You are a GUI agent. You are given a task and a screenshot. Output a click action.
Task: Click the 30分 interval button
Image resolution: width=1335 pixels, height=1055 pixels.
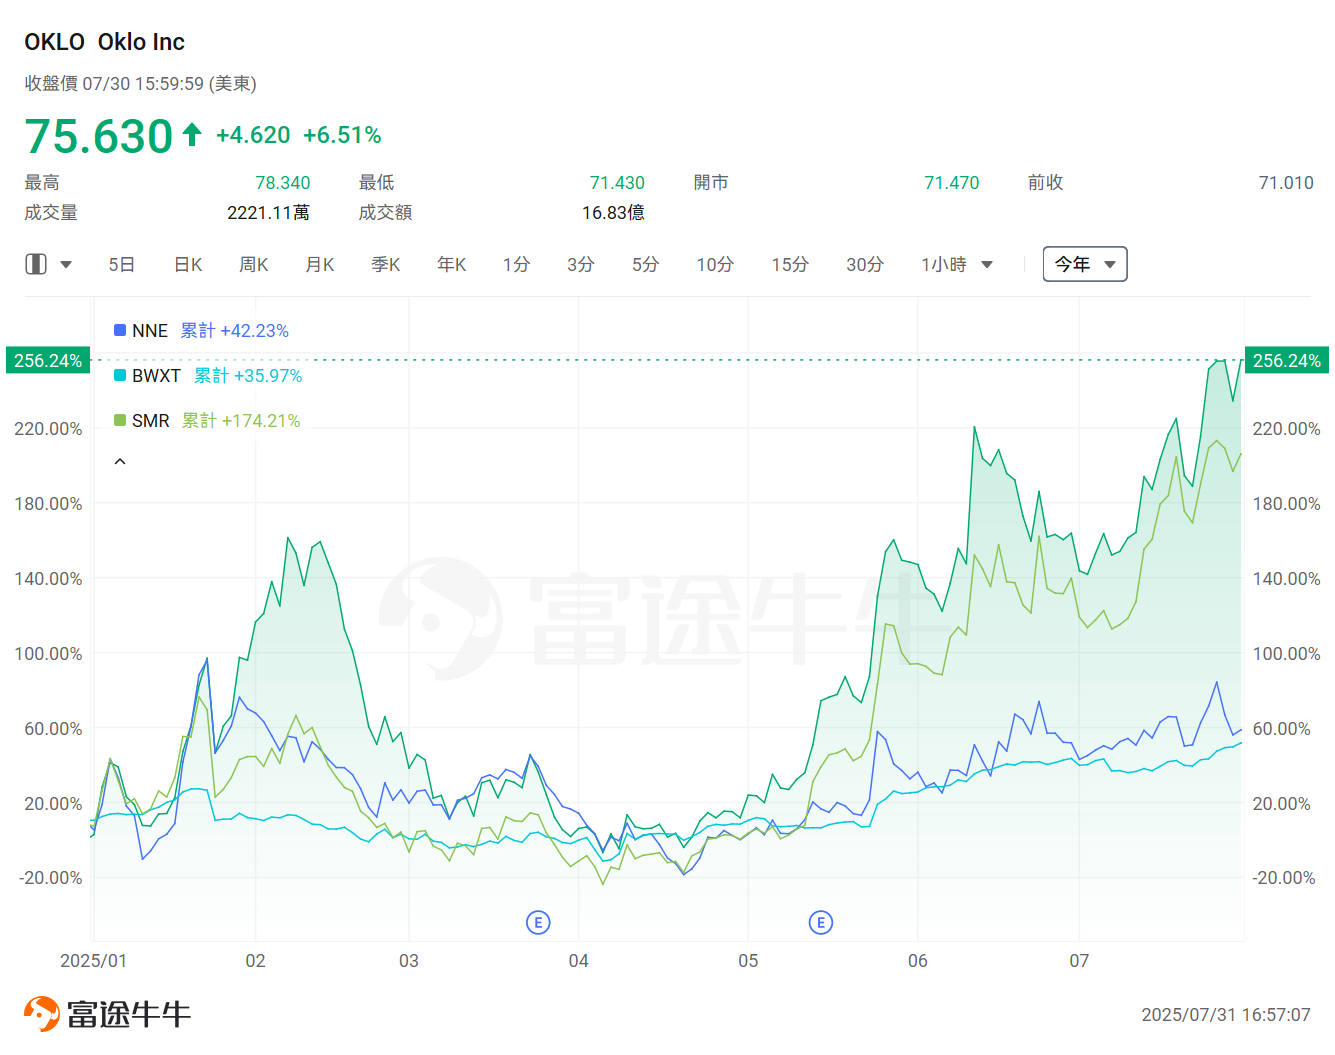tap(865, 265)
